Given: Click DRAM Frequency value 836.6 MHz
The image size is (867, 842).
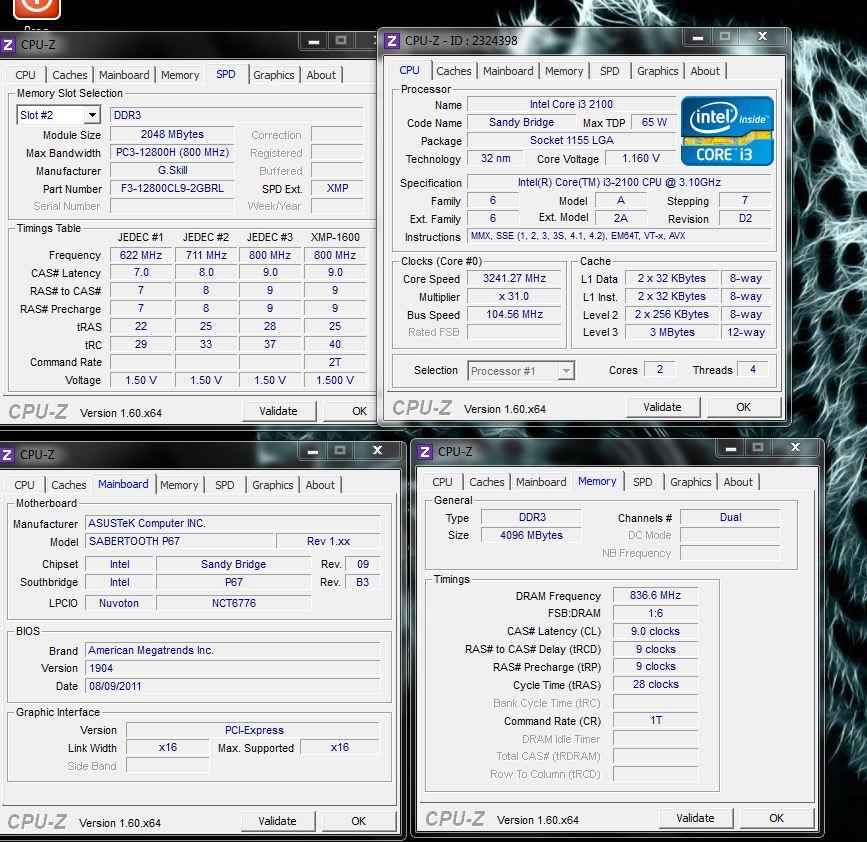Looking at the screenshot, I should [655, 595].
